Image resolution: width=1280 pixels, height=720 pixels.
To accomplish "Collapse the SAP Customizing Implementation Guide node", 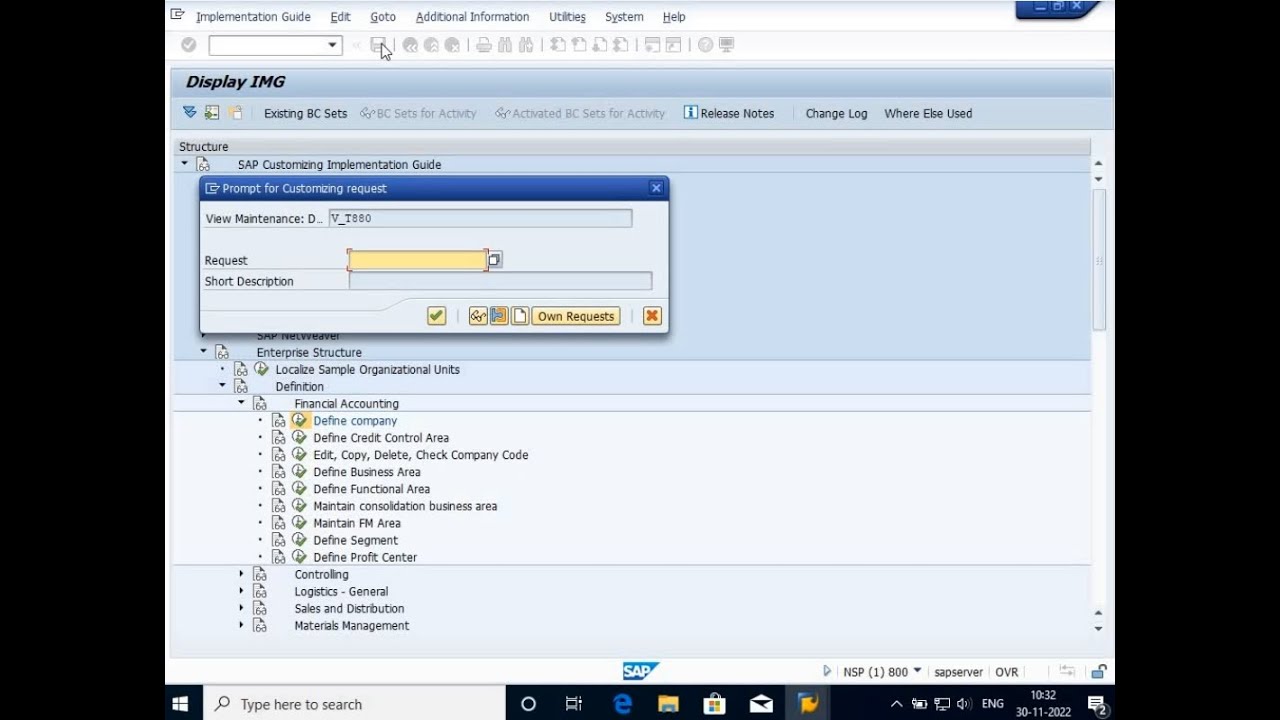I will [x=184, y=164].
